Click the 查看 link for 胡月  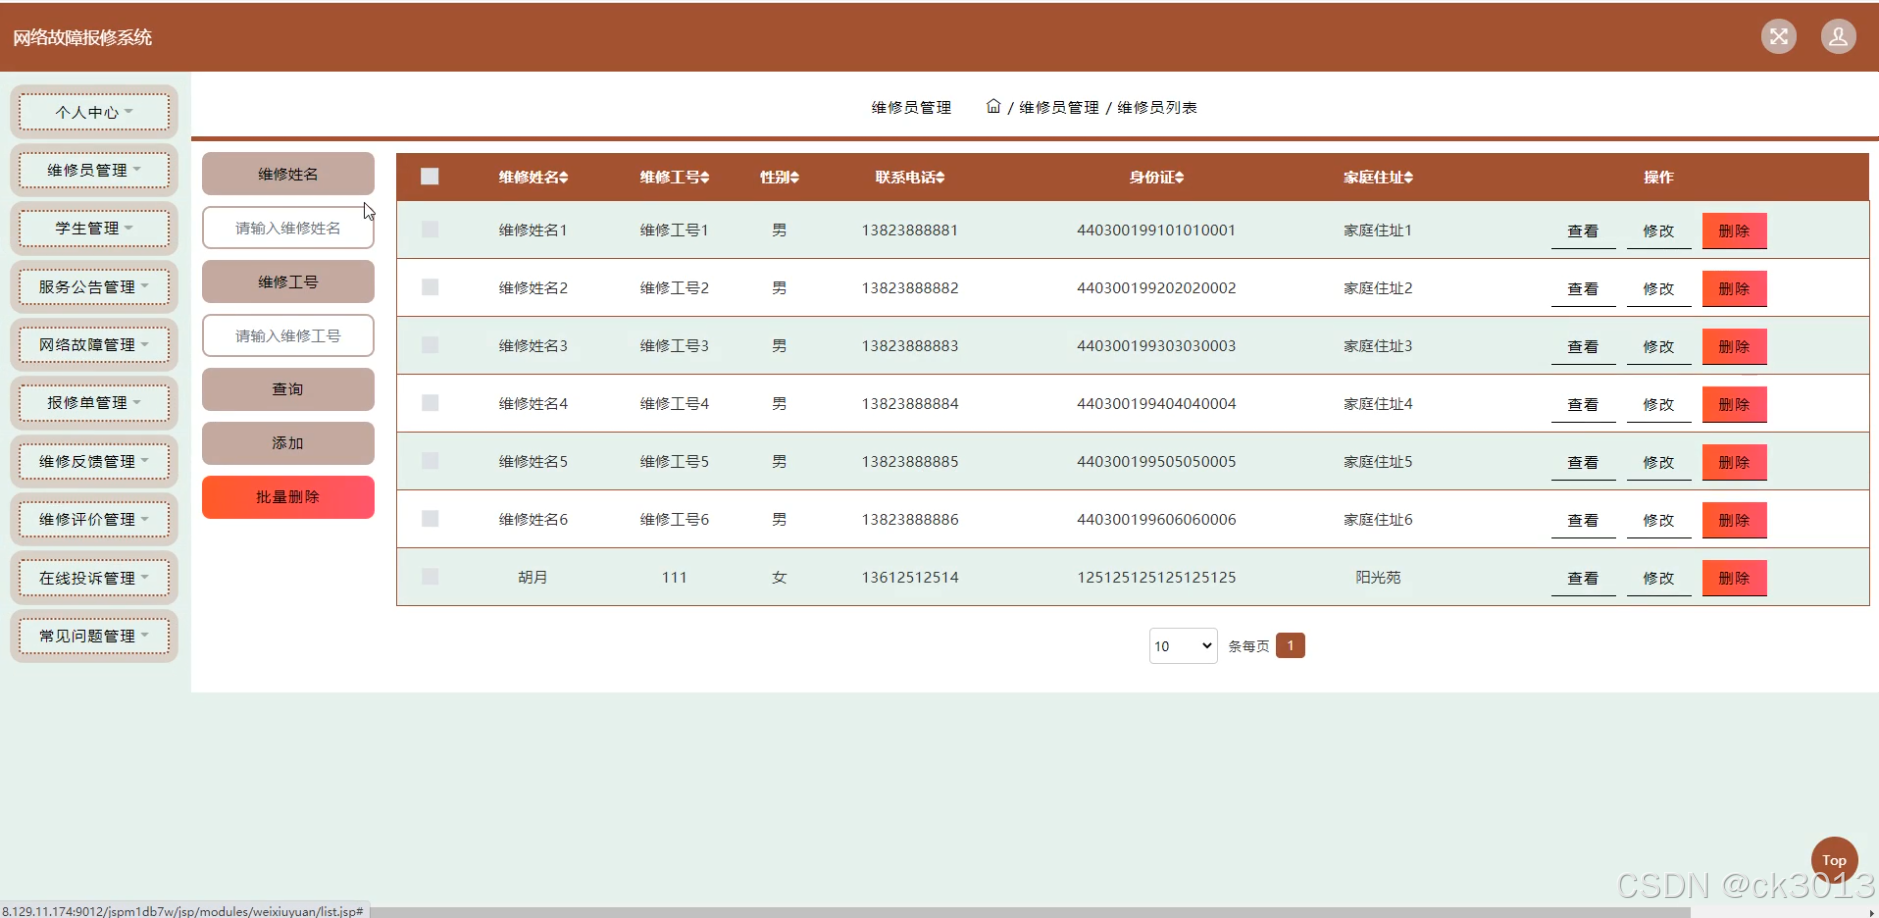[x=1582, y=578]
